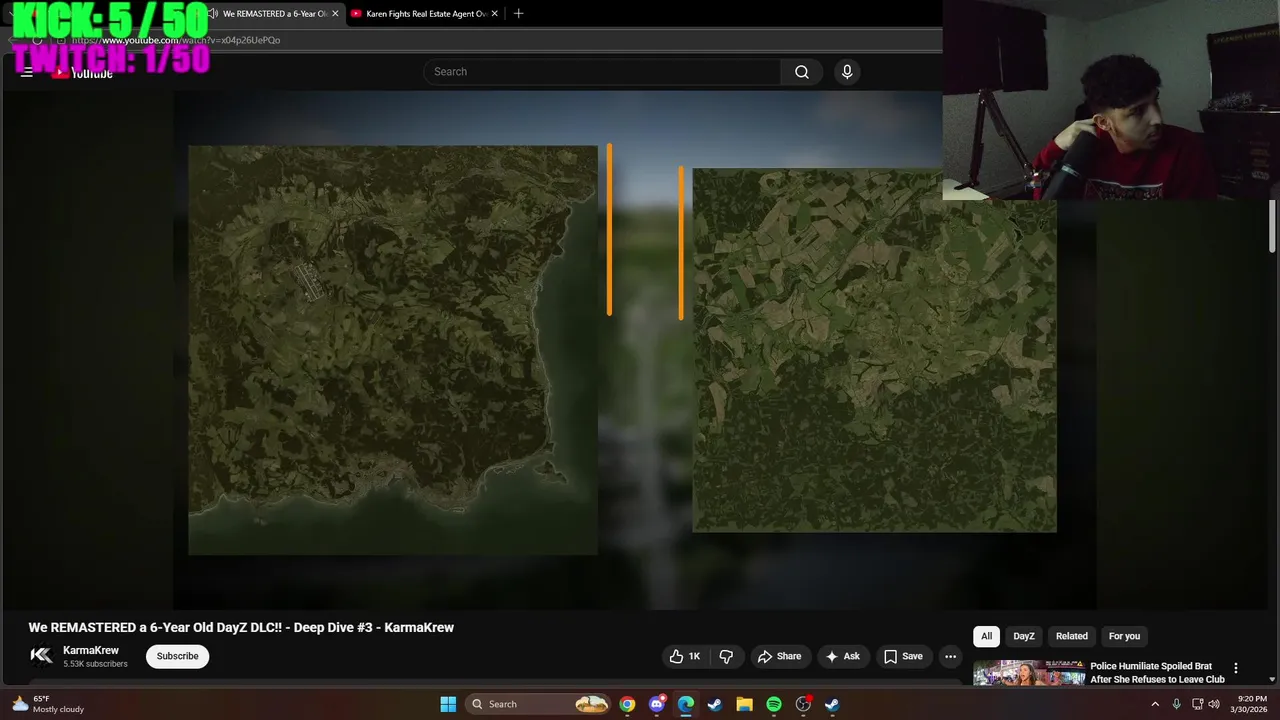Activate voice search microphone in YouTube
This screenshot has height=720, width=1280.
click(x=847, y=72)
